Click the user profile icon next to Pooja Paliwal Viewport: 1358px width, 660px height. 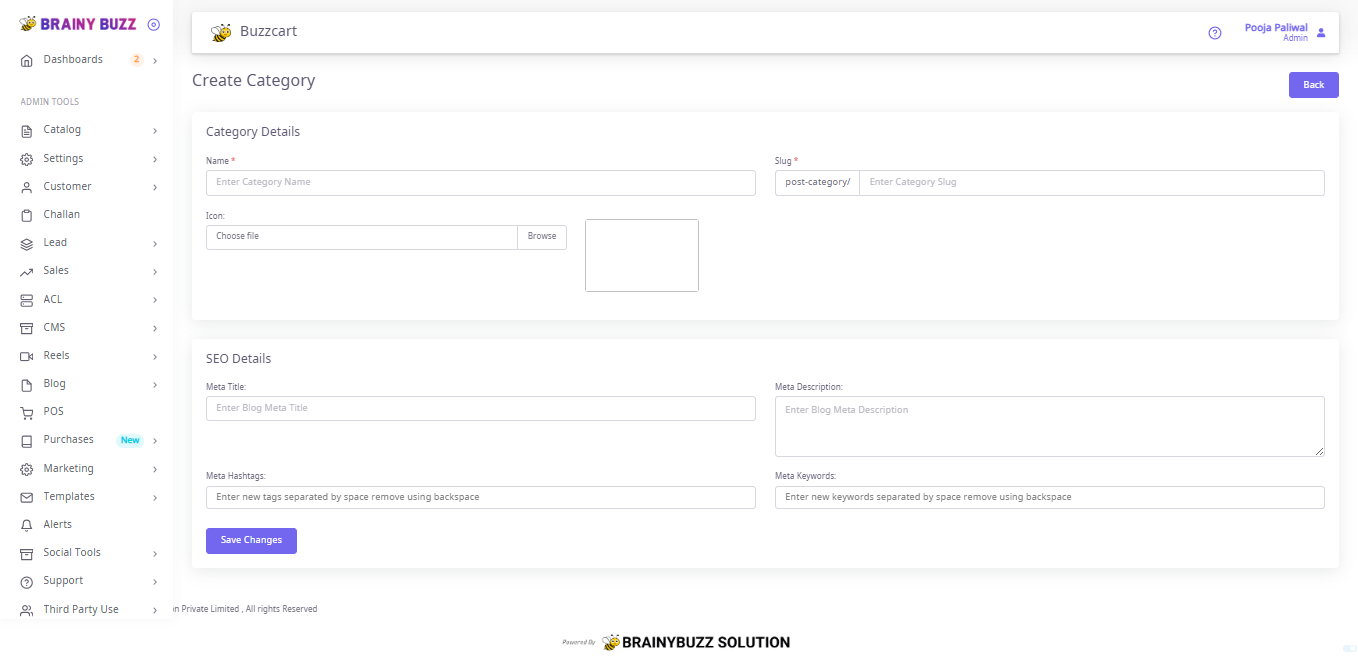[1321, 32]
